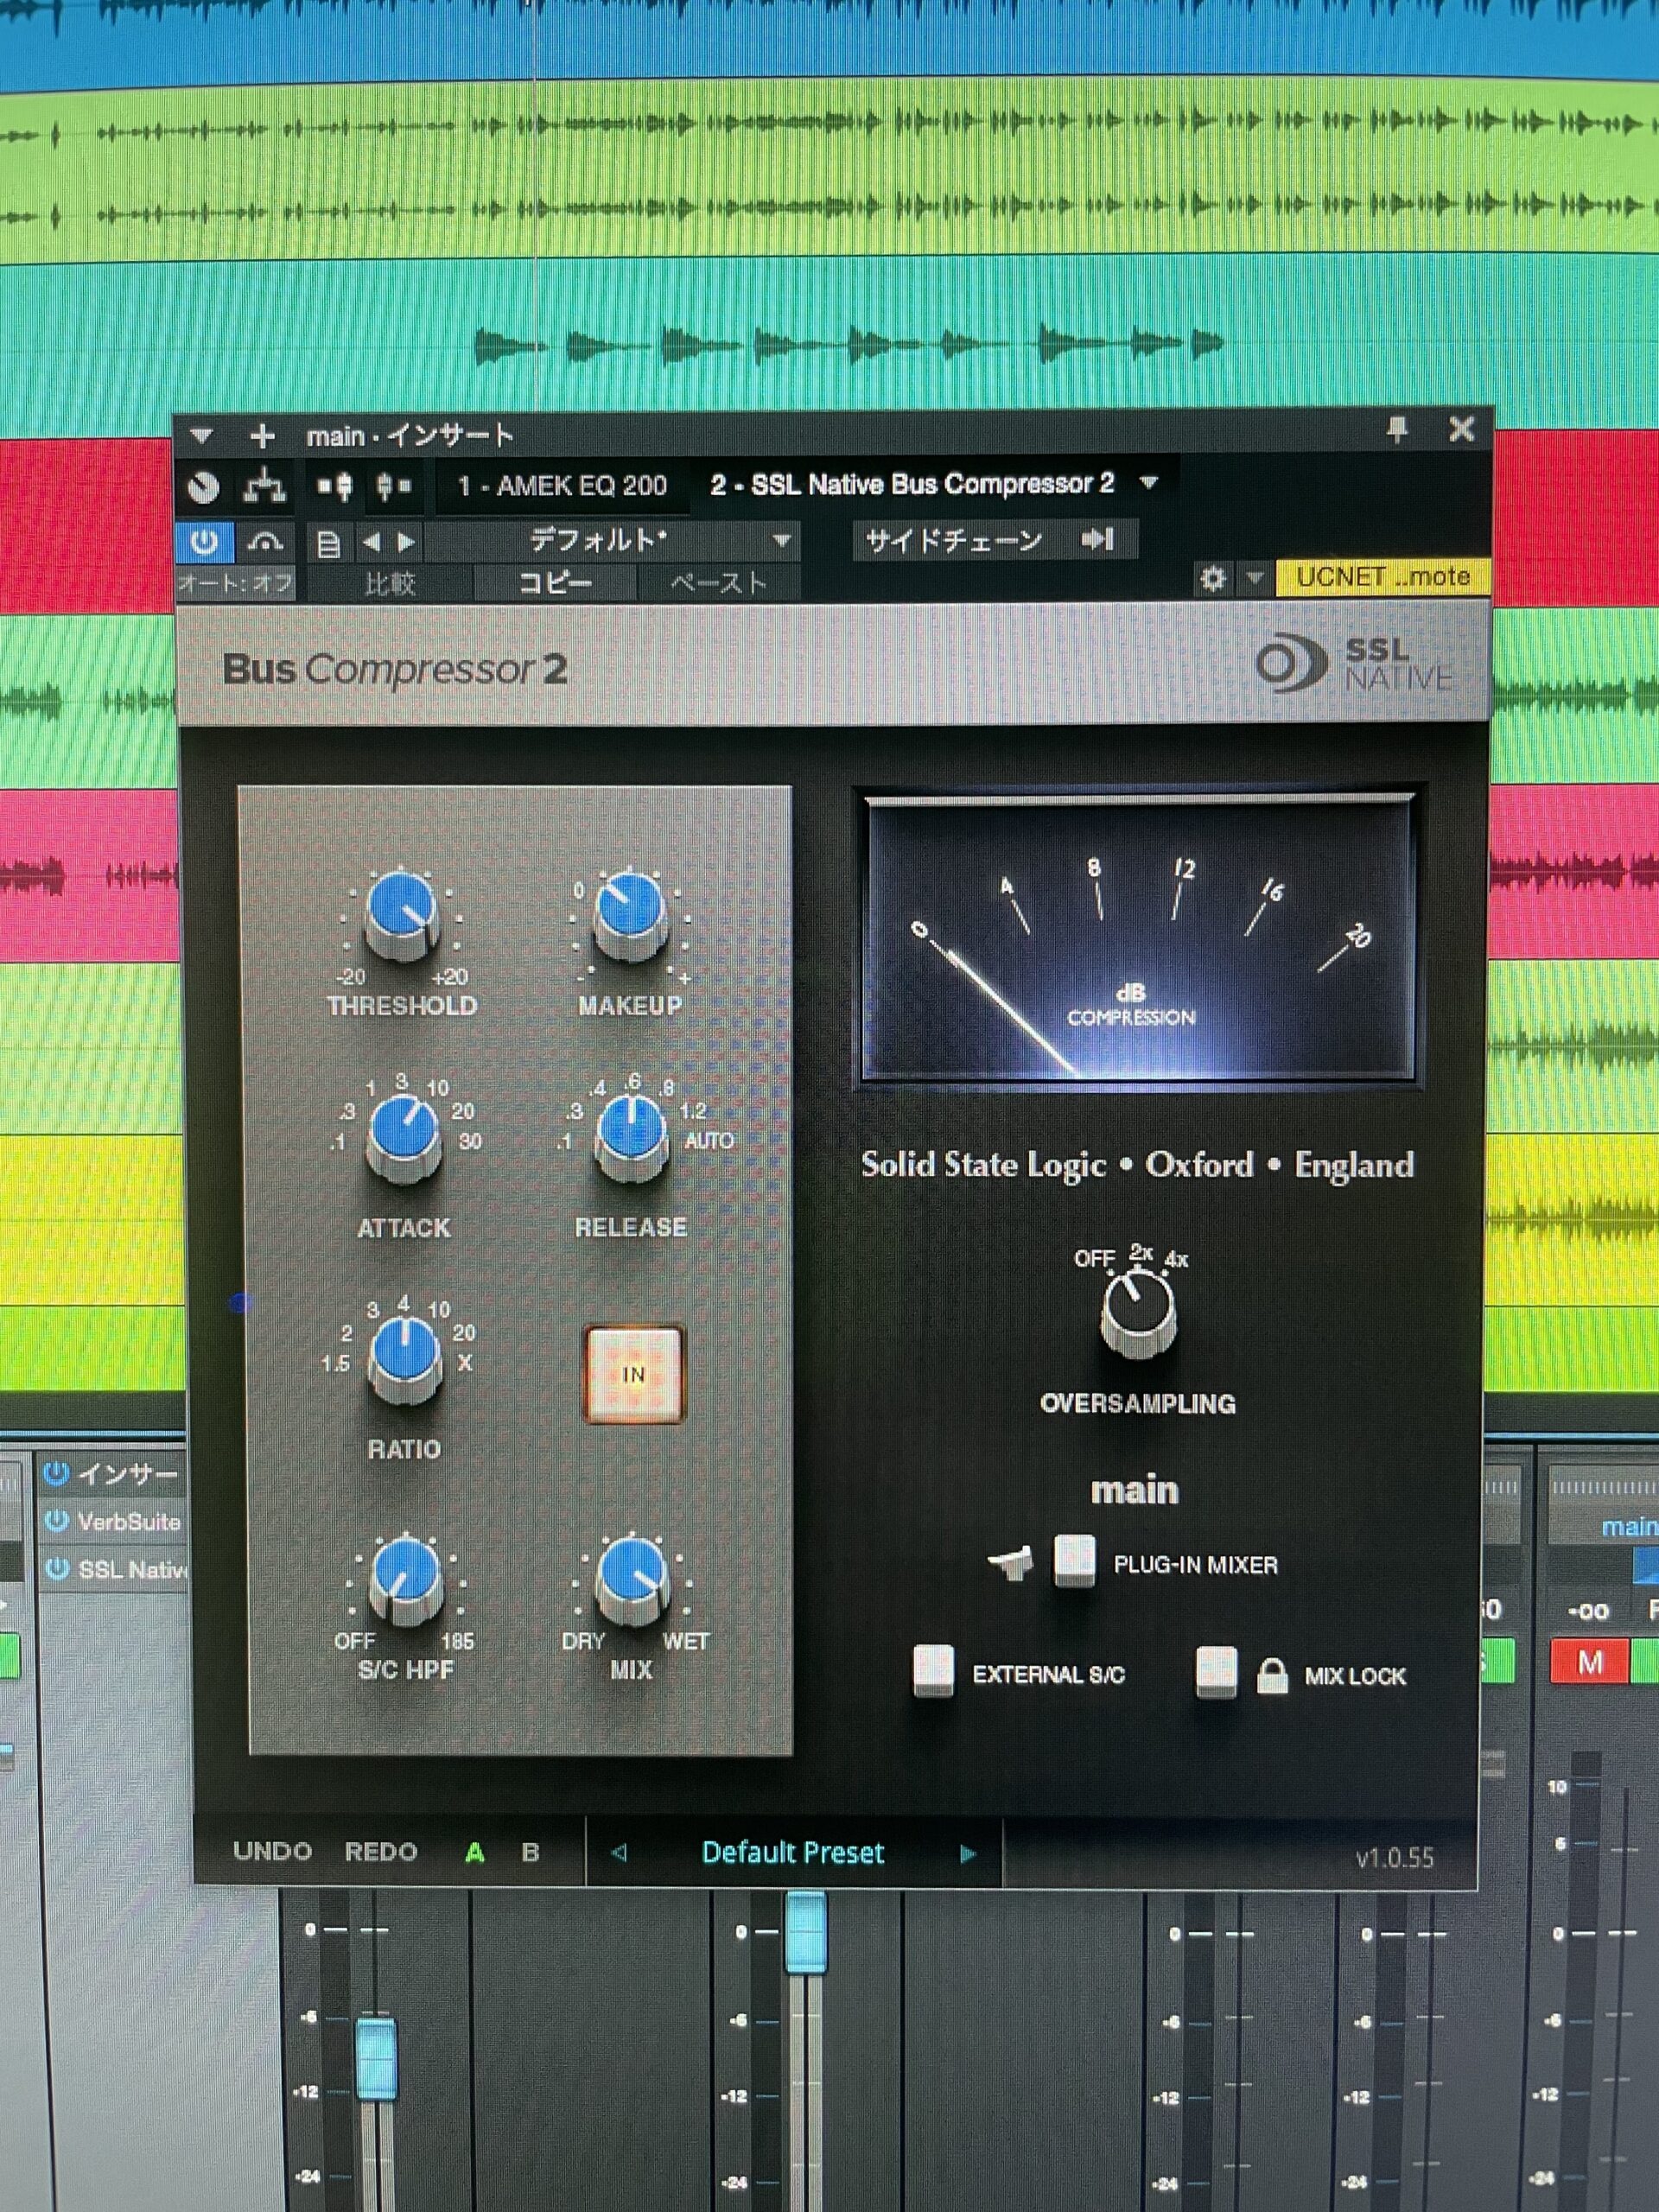Select the B preset slot

[531, 1853]
